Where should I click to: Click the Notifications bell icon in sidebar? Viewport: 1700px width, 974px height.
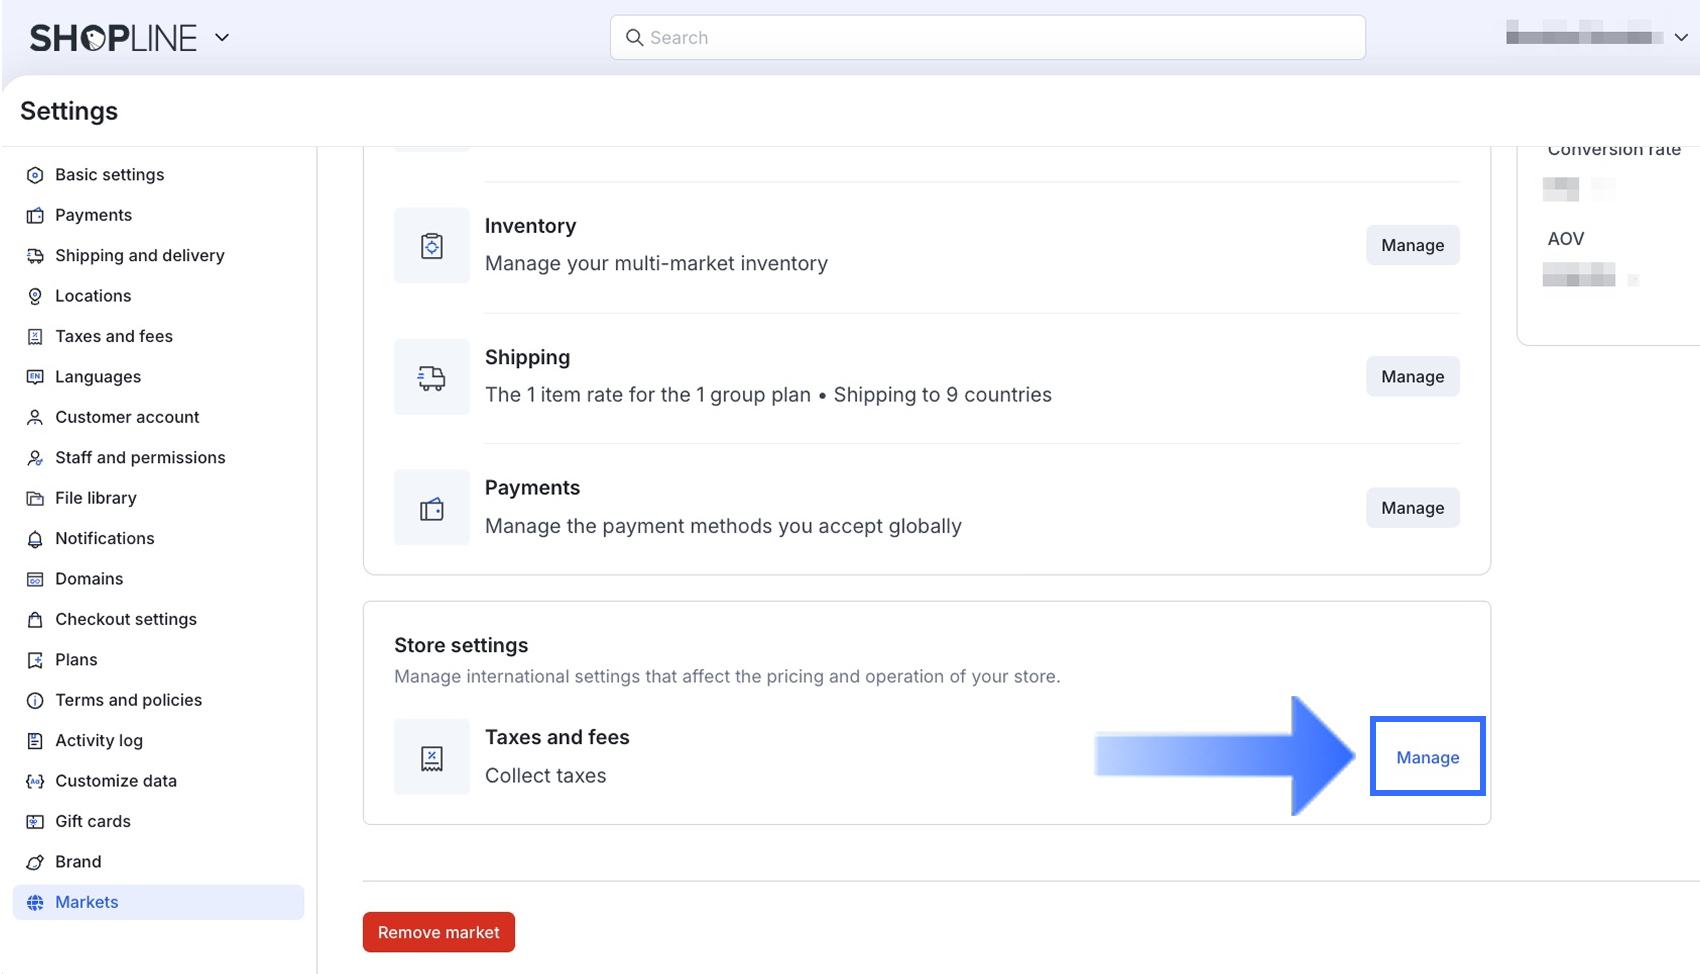(35, 539)
